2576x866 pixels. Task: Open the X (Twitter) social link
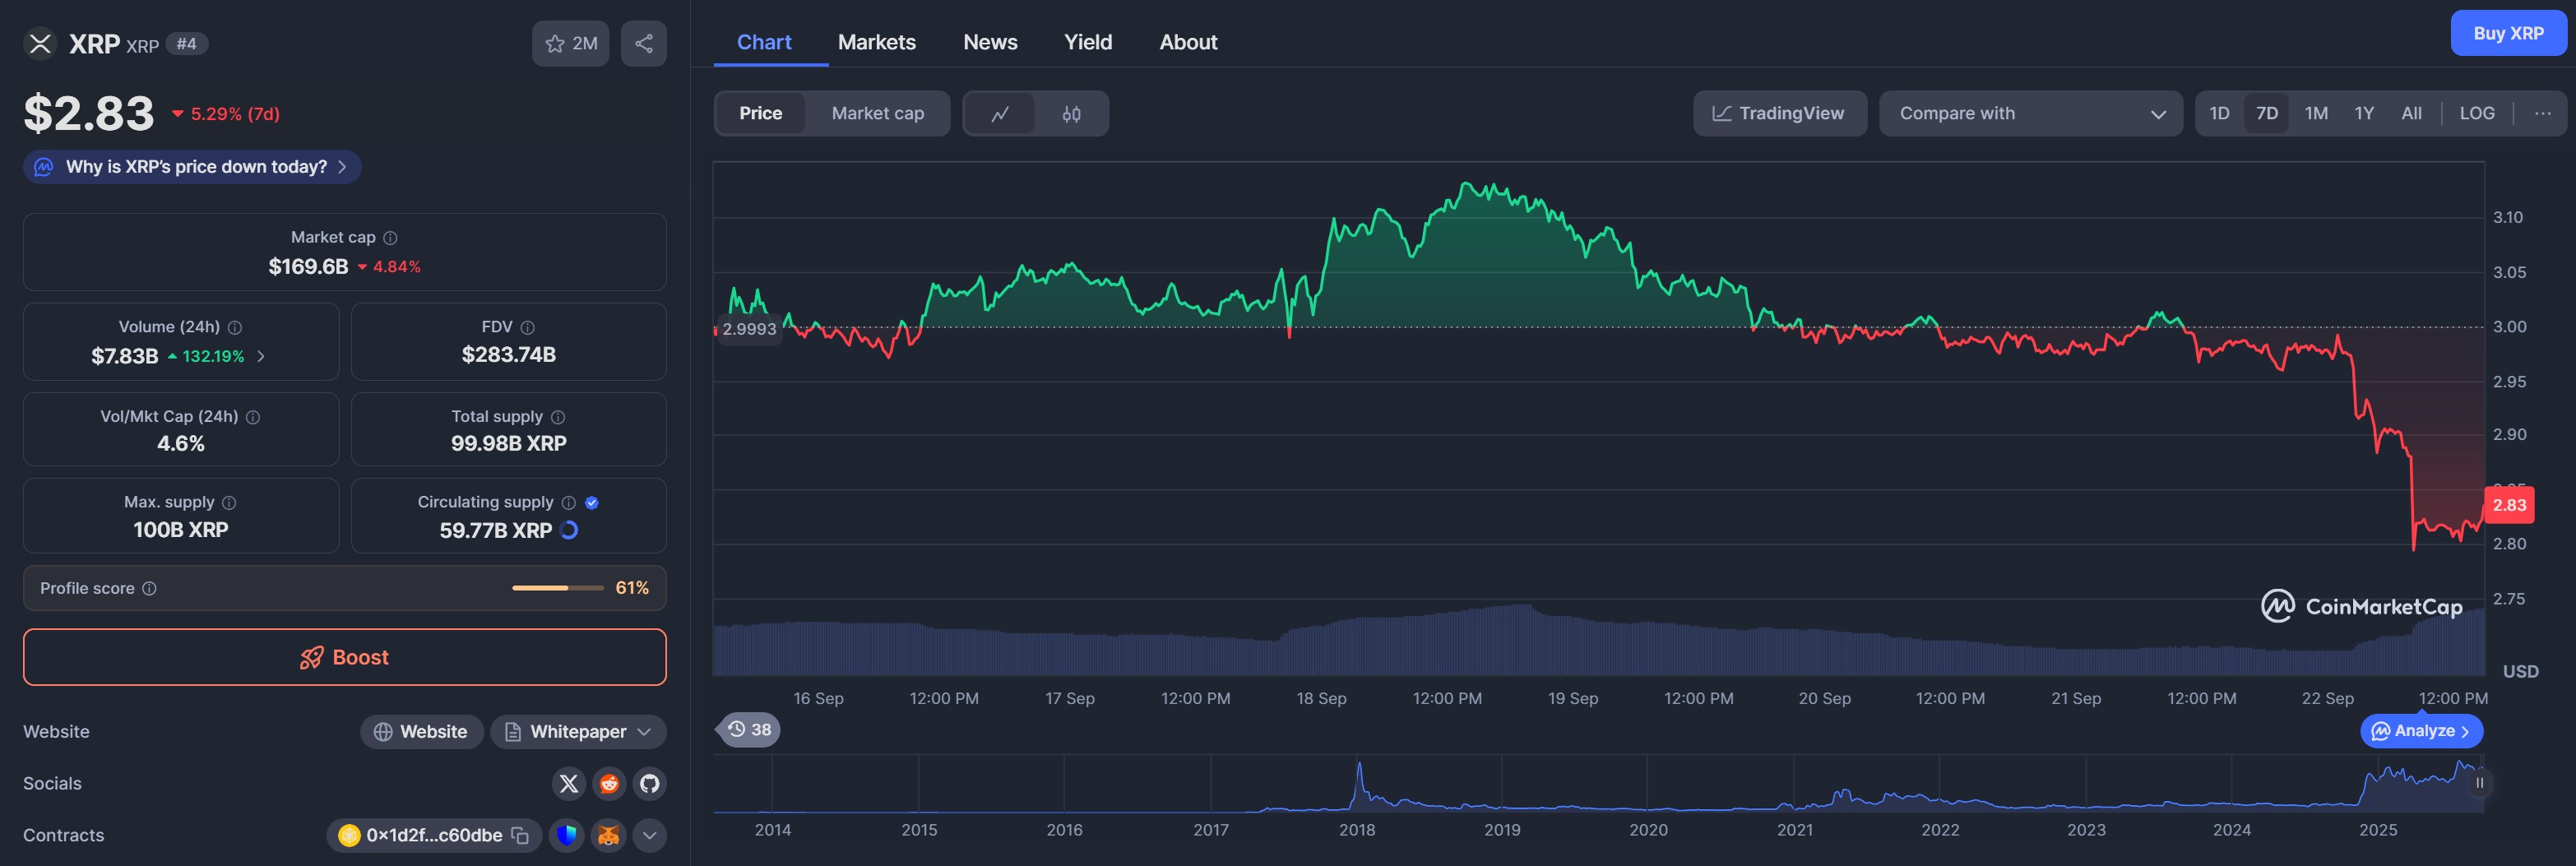[x=569, y=783]
